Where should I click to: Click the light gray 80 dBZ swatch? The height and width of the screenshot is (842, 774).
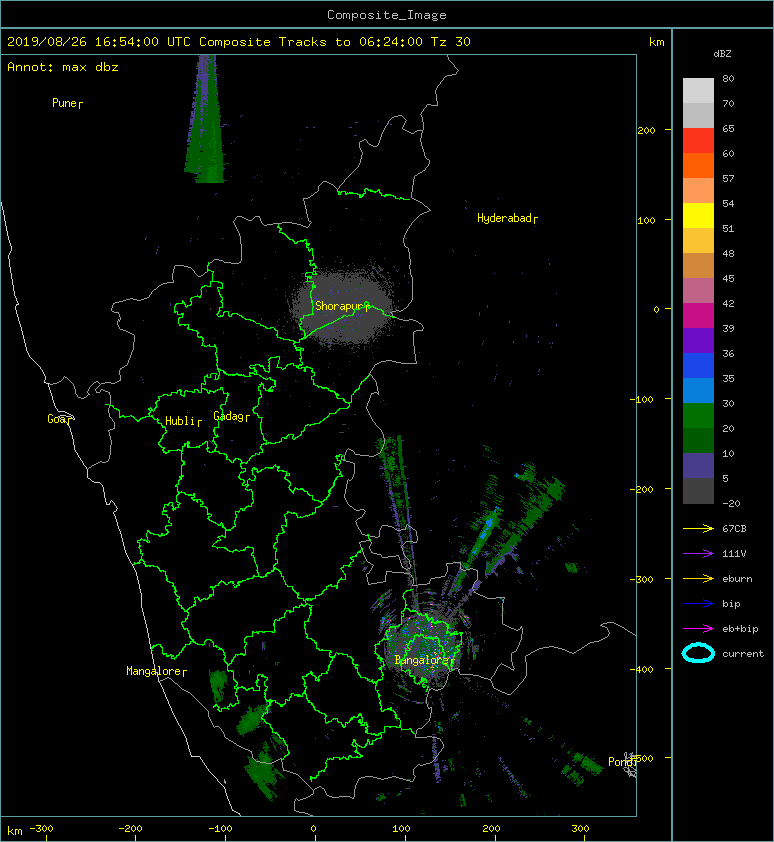tap(698, 91)
